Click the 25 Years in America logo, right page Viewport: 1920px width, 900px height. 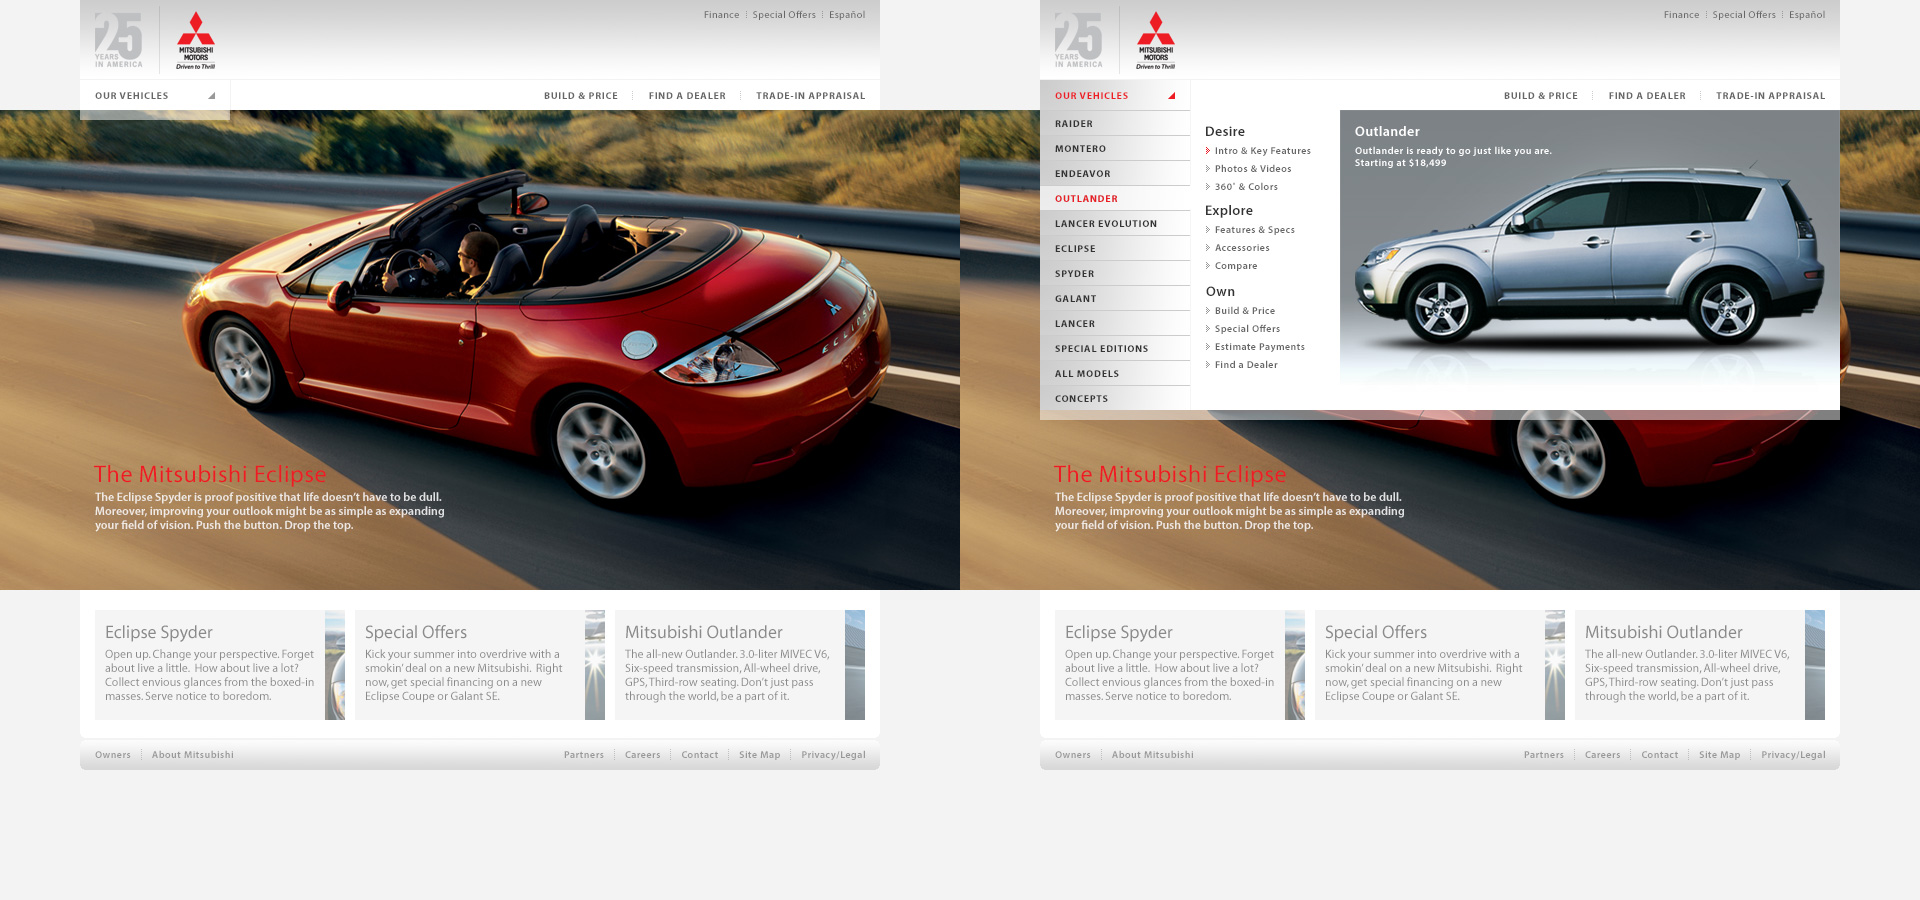[x=1079, y=40]
